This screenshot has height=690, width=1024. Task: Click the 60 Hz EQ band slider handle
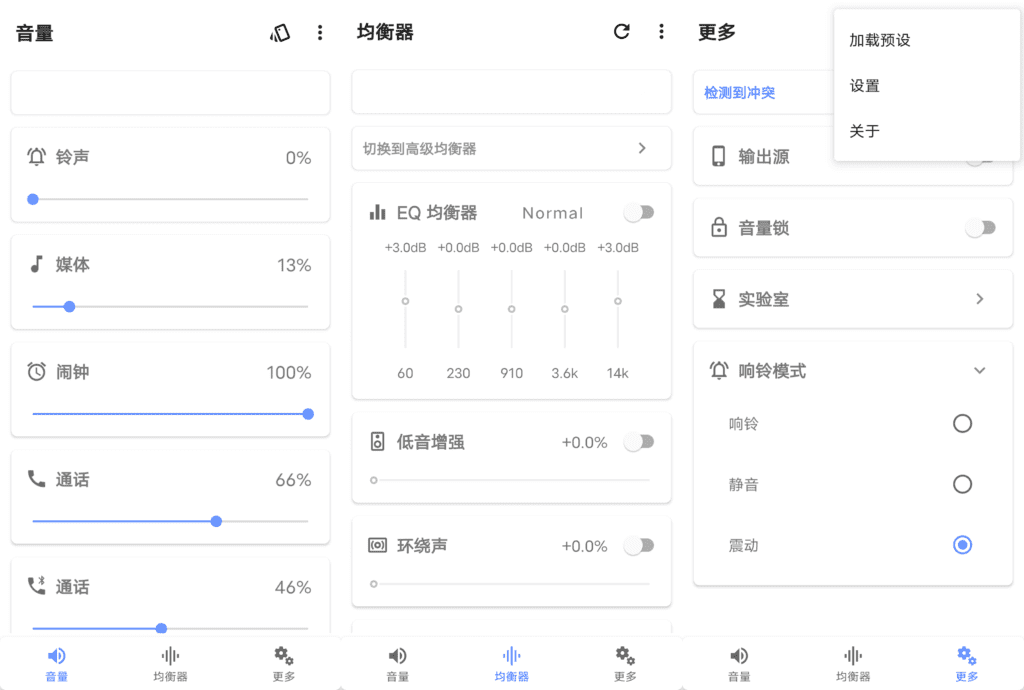click(405, 301)
